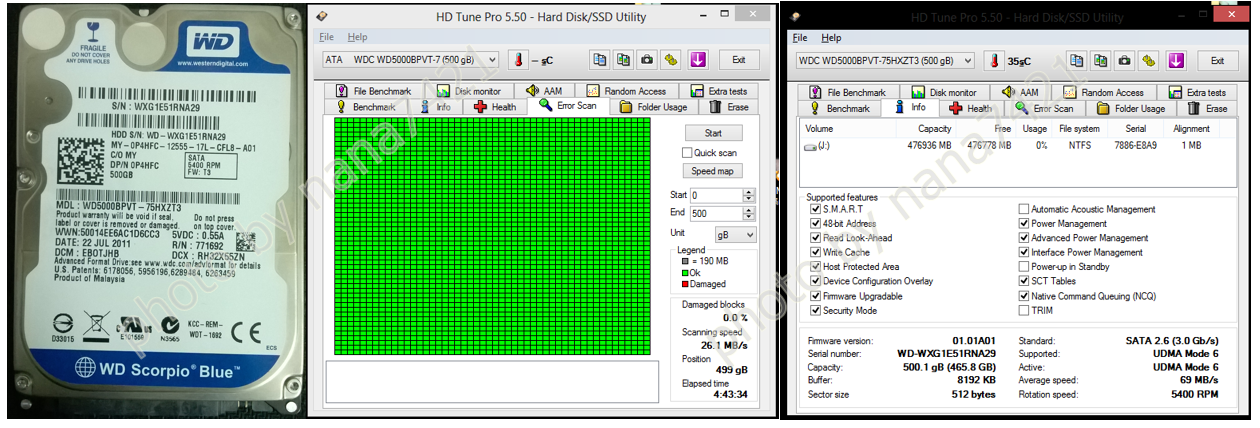Open the Unit gB dropdown
The image size is (1260, 428).
pos(735,234)
